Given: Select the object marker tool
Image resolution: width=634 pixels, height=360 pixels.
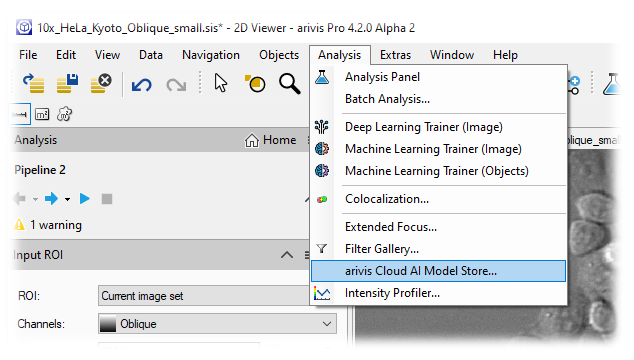Looking at the screenshot, I should (255, 83).
